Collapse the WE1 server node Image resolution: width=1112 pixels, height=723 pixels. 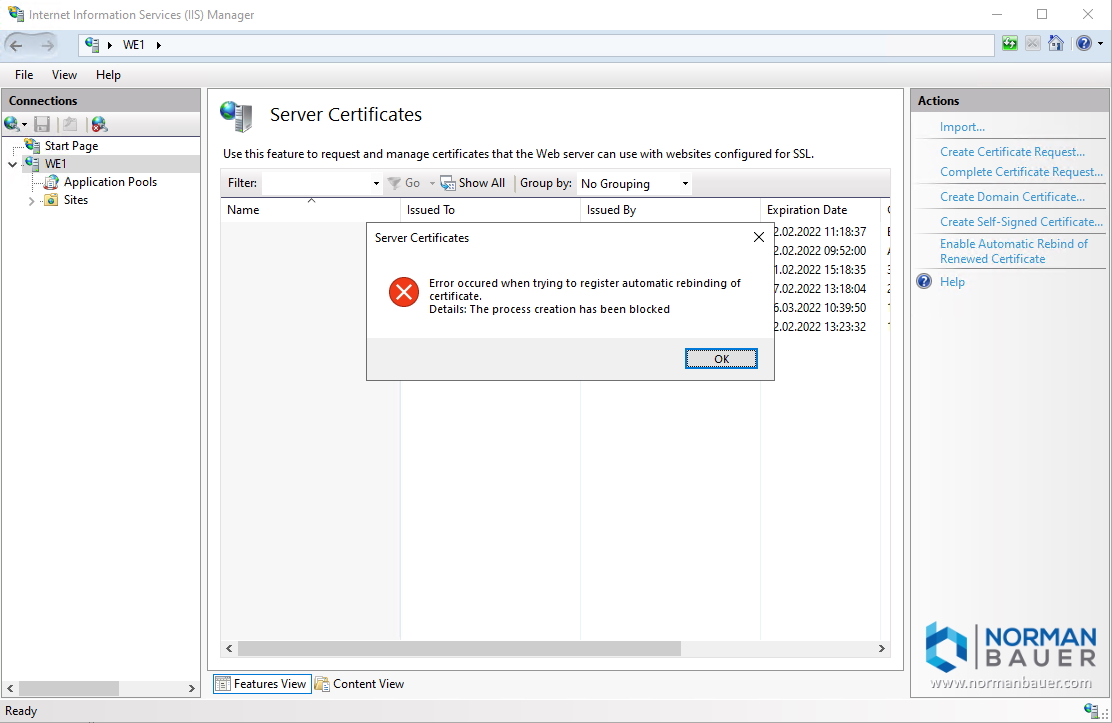pyautogui.click(x=13, y=164)
